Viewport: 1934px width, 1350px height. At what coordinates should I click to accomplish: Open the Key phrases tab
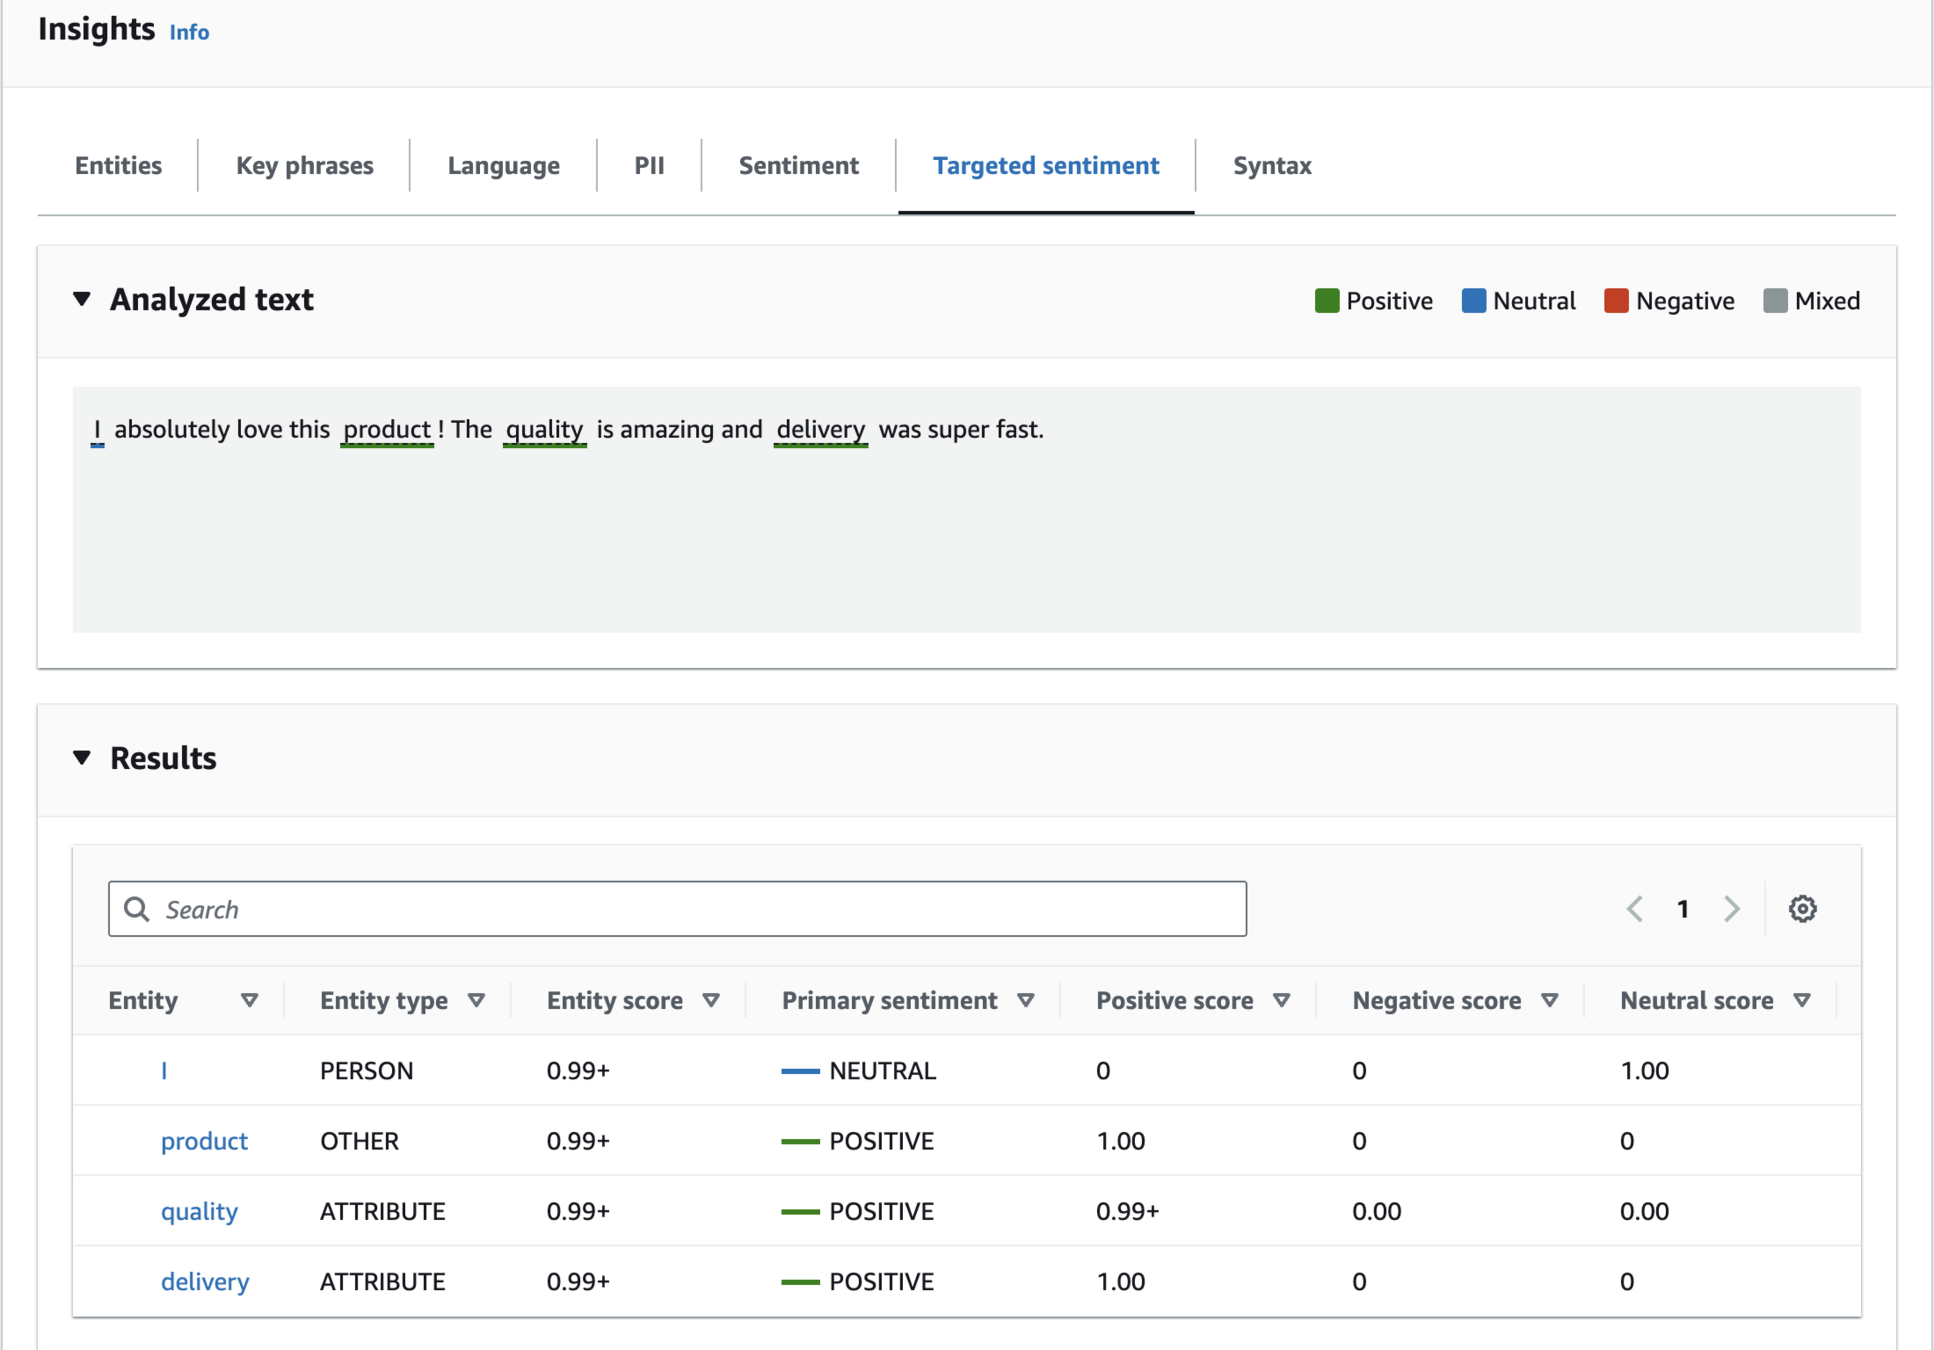click(304, 165)
